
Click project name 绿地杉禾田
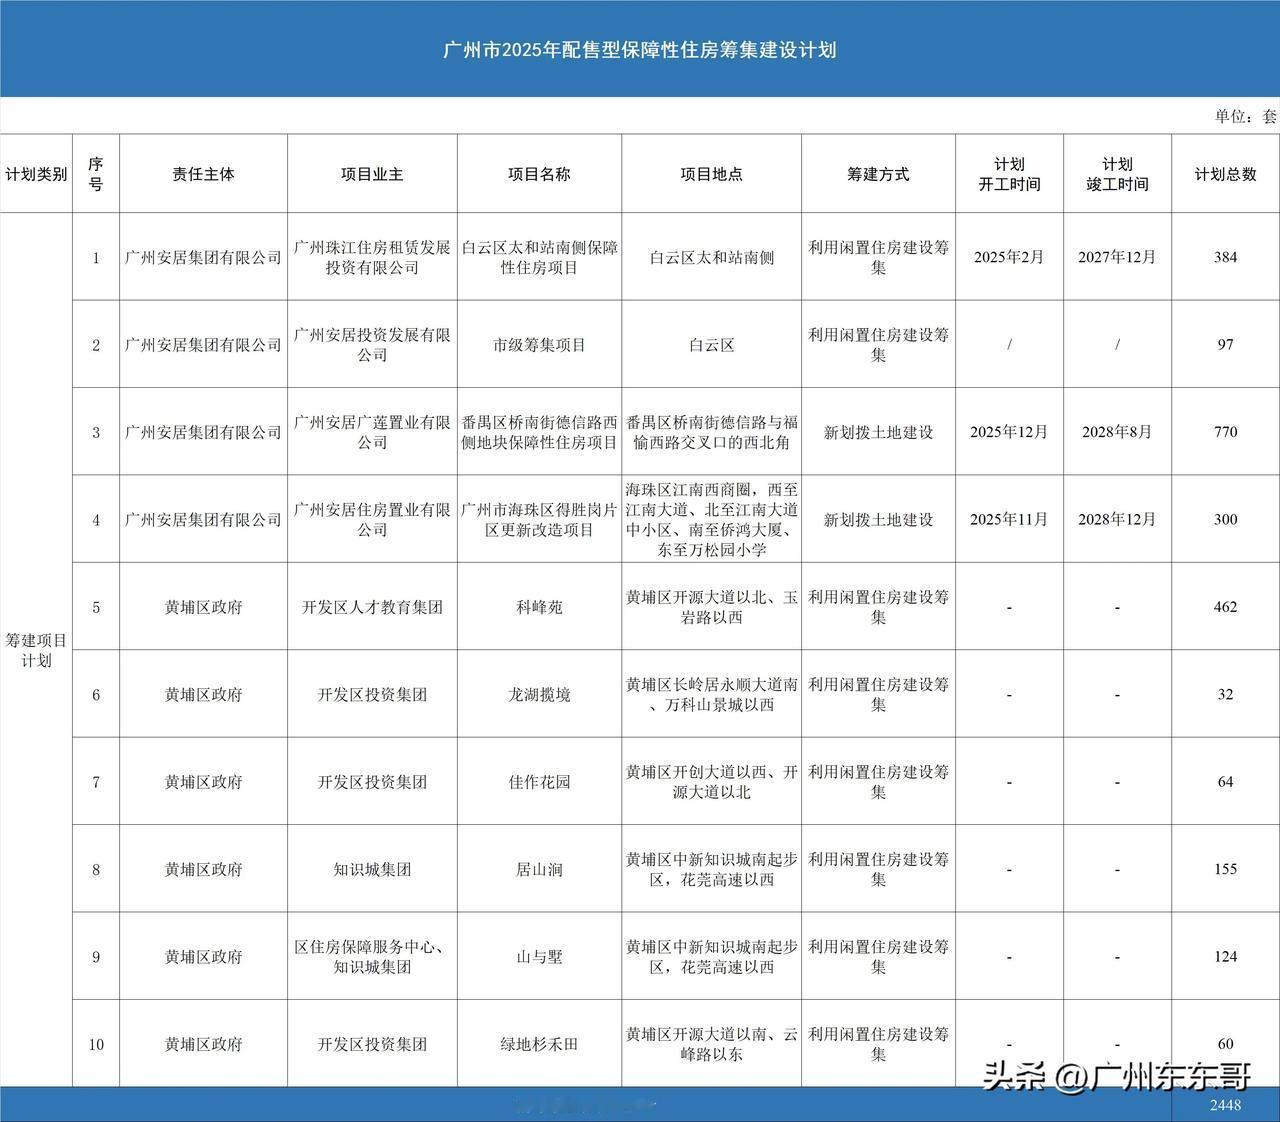(539, 1044)
